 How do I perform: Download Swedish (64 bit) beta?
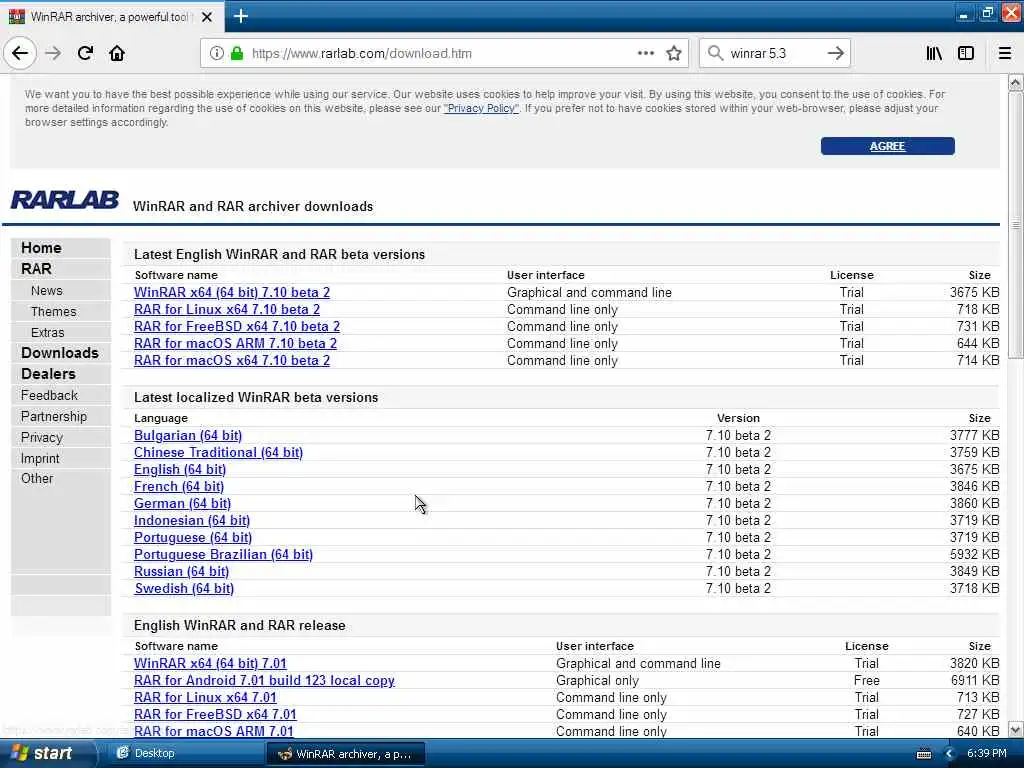click(x=184, y=588)
